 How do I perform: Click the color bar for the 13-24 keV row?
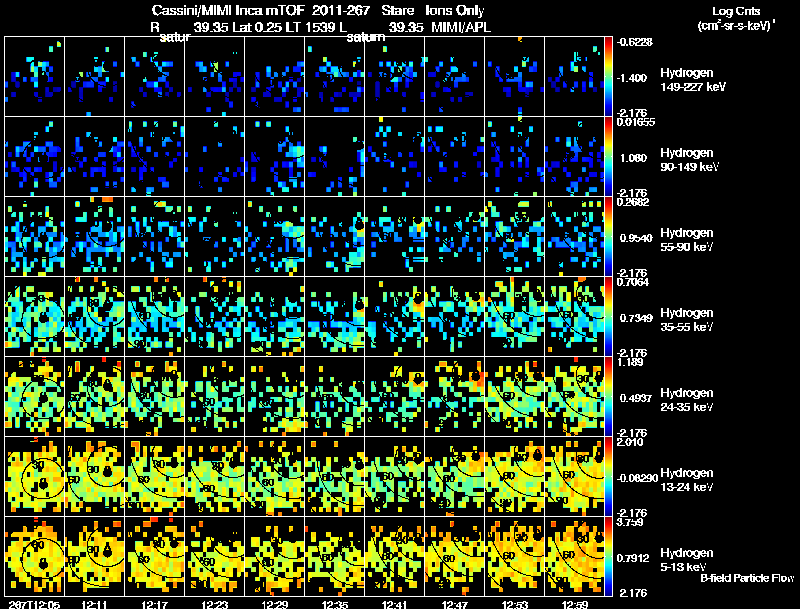coord(608,477)
